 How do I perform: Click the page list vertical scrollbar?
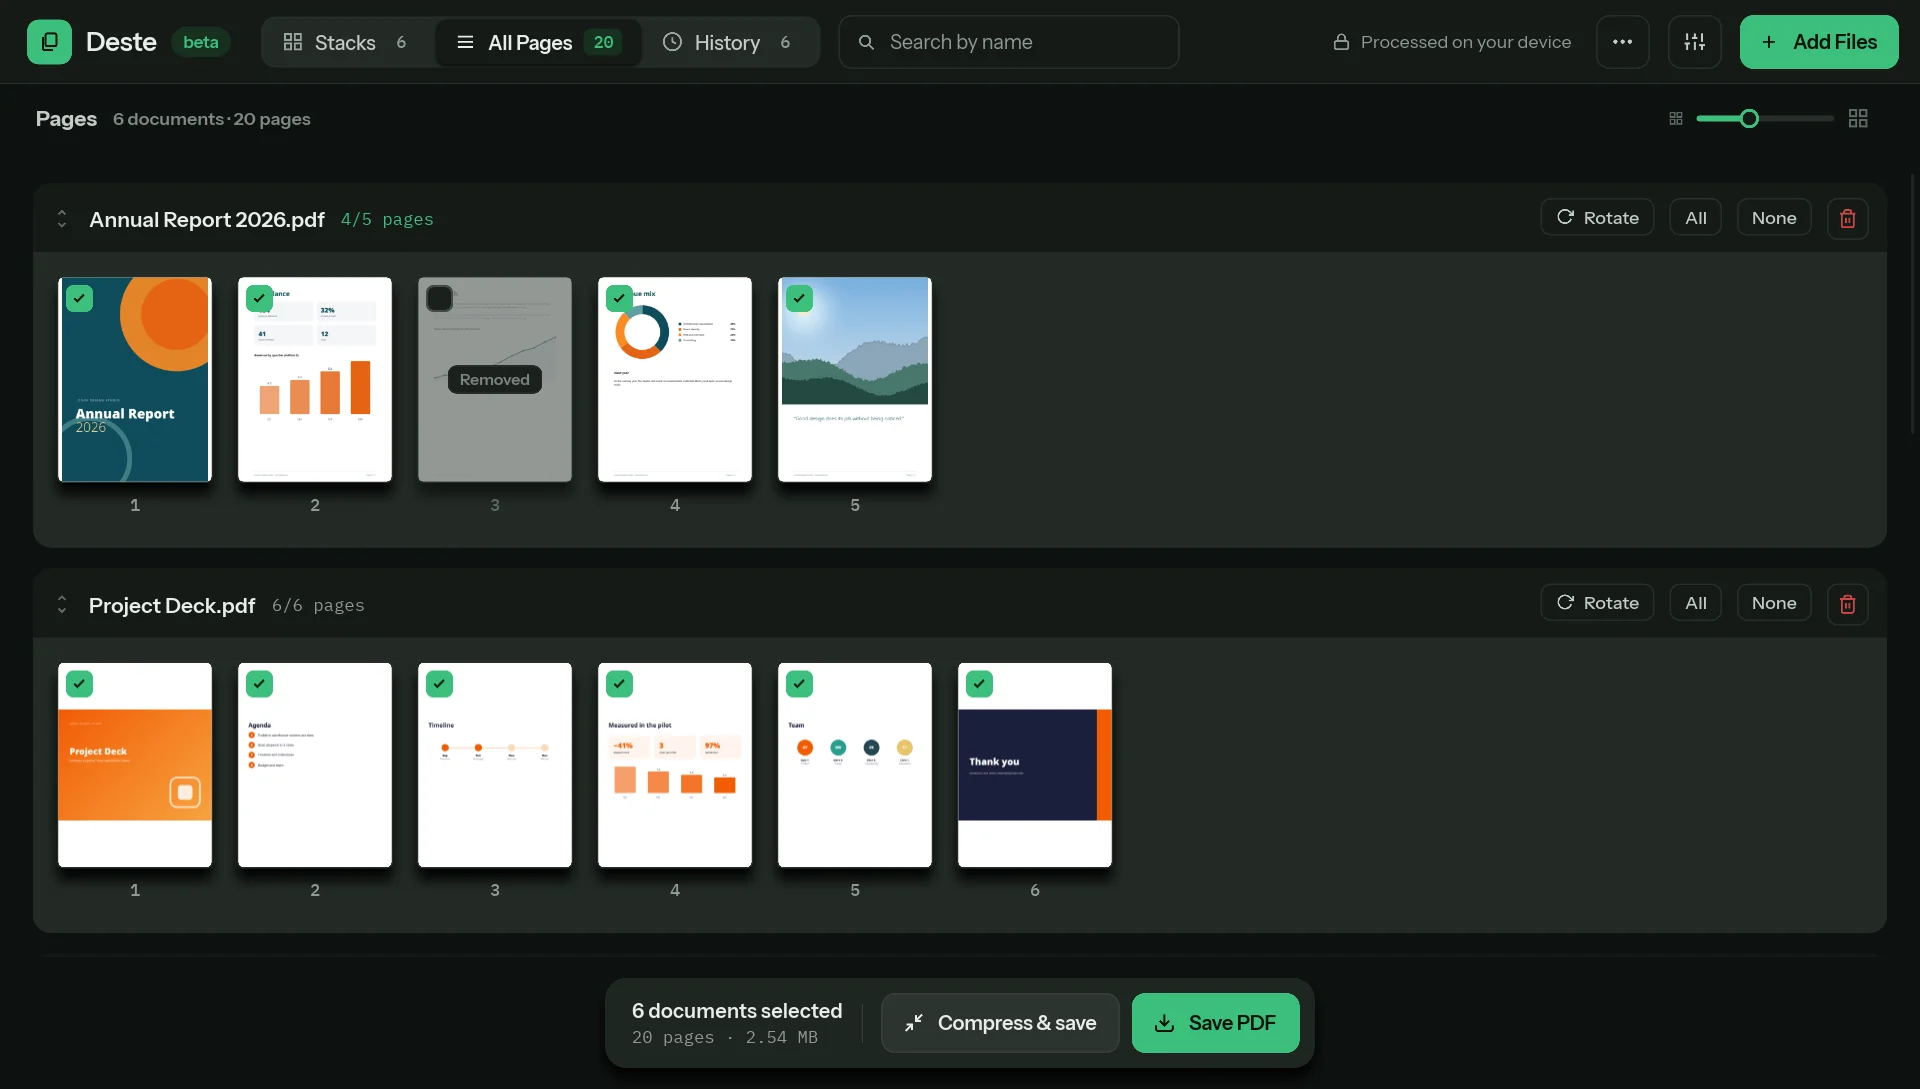click(1912, 305)
